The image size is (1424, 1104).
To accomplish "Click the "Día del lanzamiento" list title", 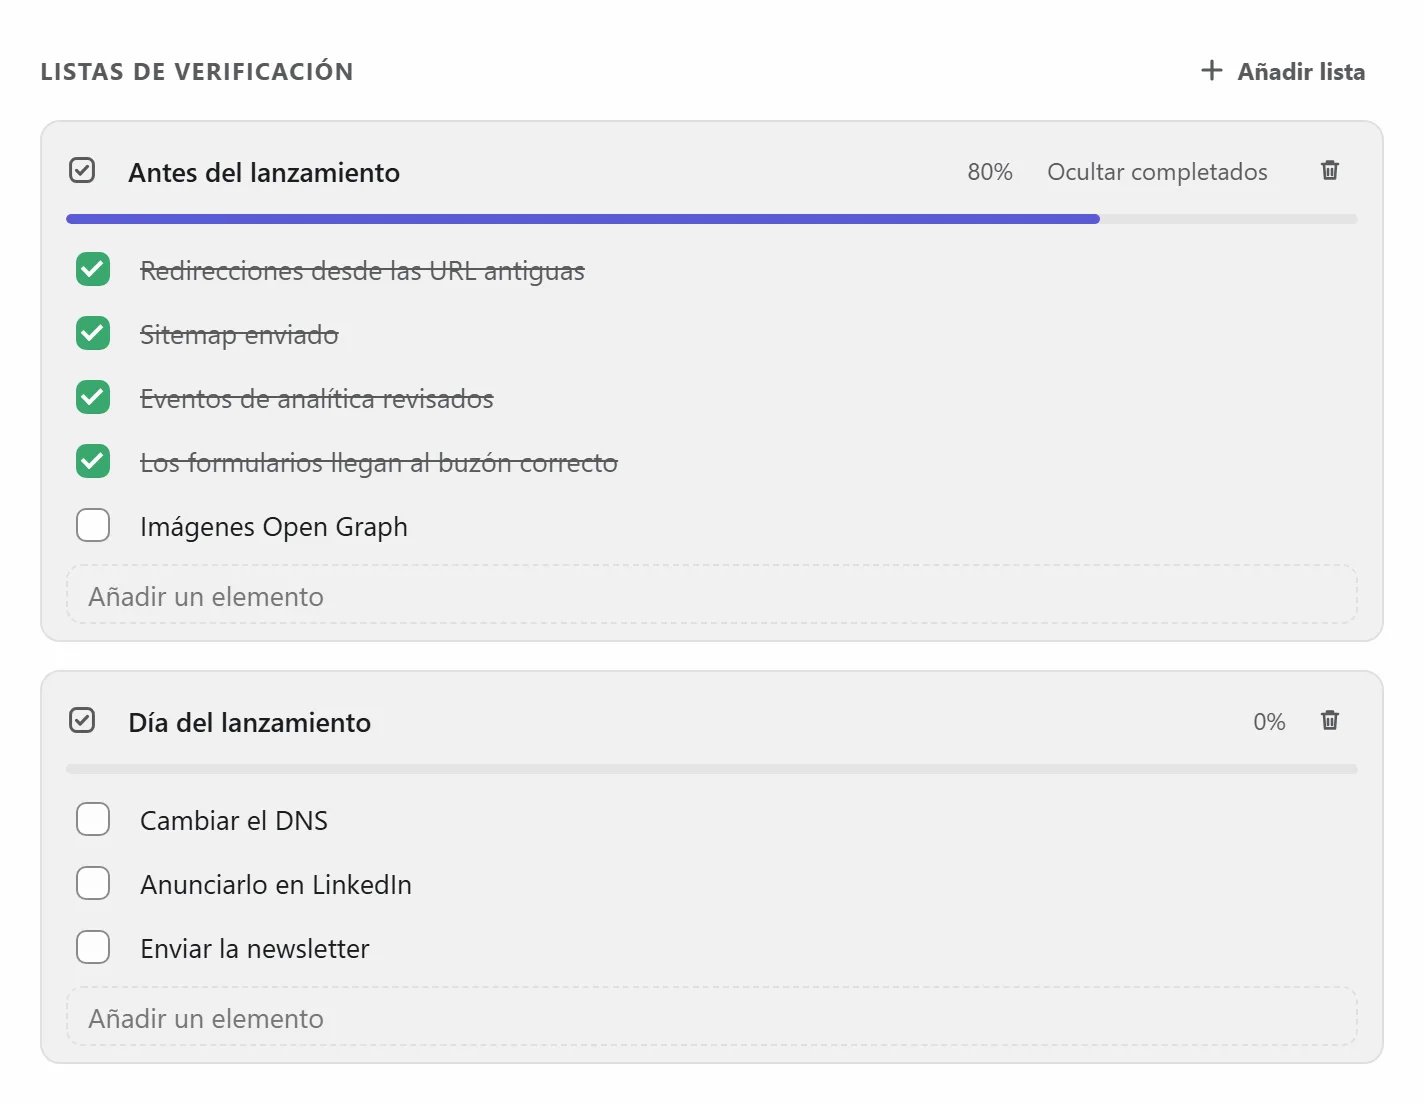I will coord(250,723).
